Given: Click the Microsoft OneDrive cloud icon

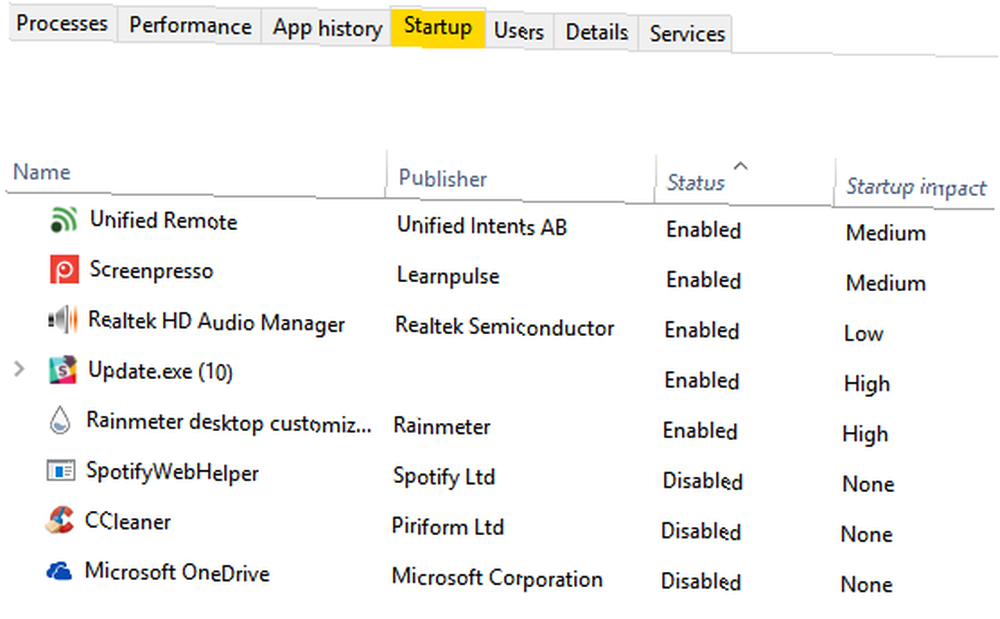Looking at the screenshot, I should click(x=59, y=571).
